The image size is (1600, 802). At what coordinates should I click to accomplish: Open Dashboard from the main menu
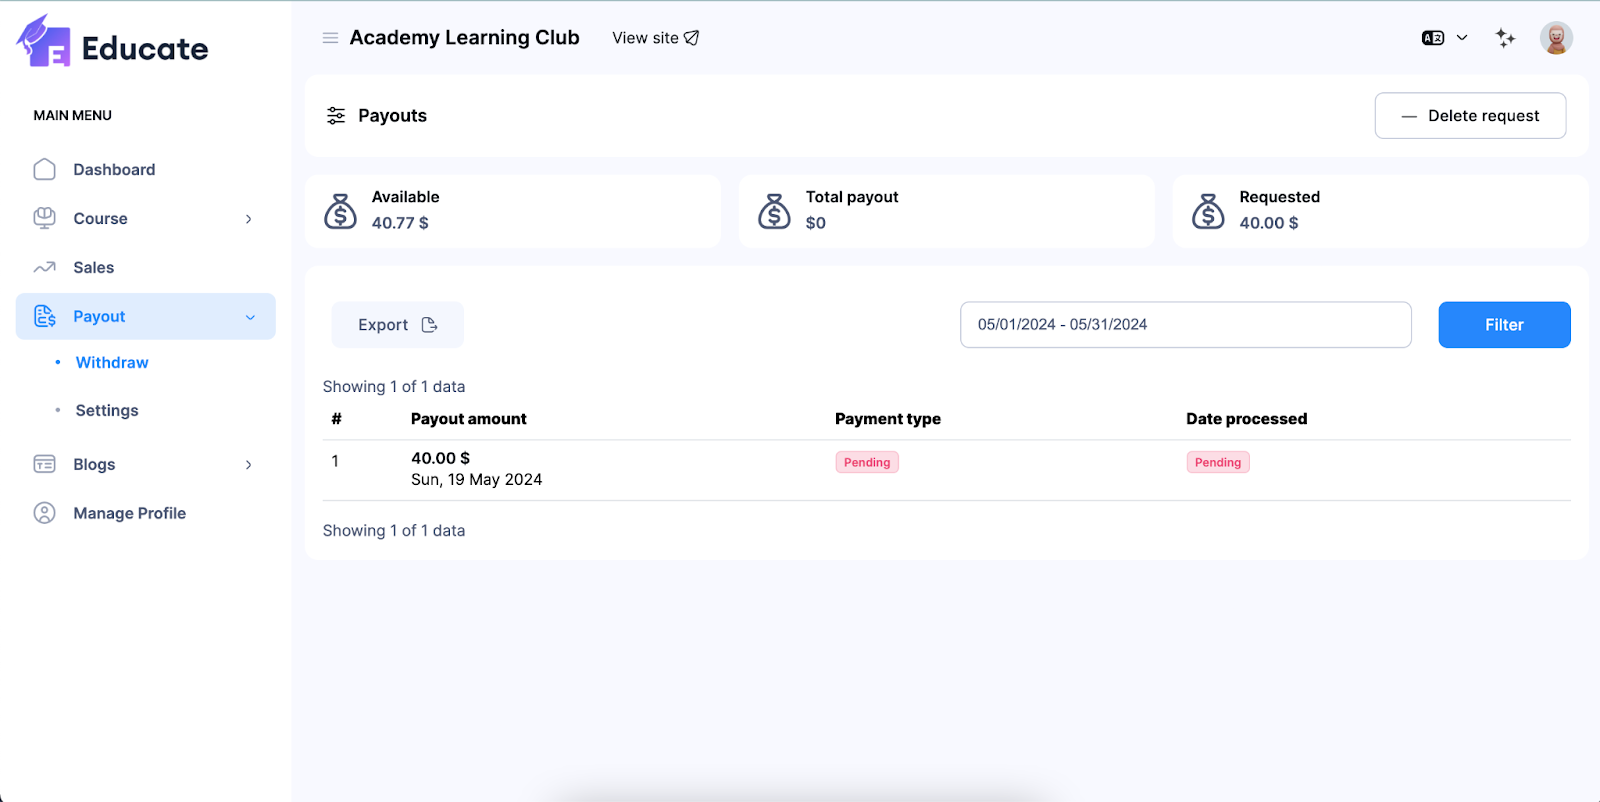coord(114,170)
